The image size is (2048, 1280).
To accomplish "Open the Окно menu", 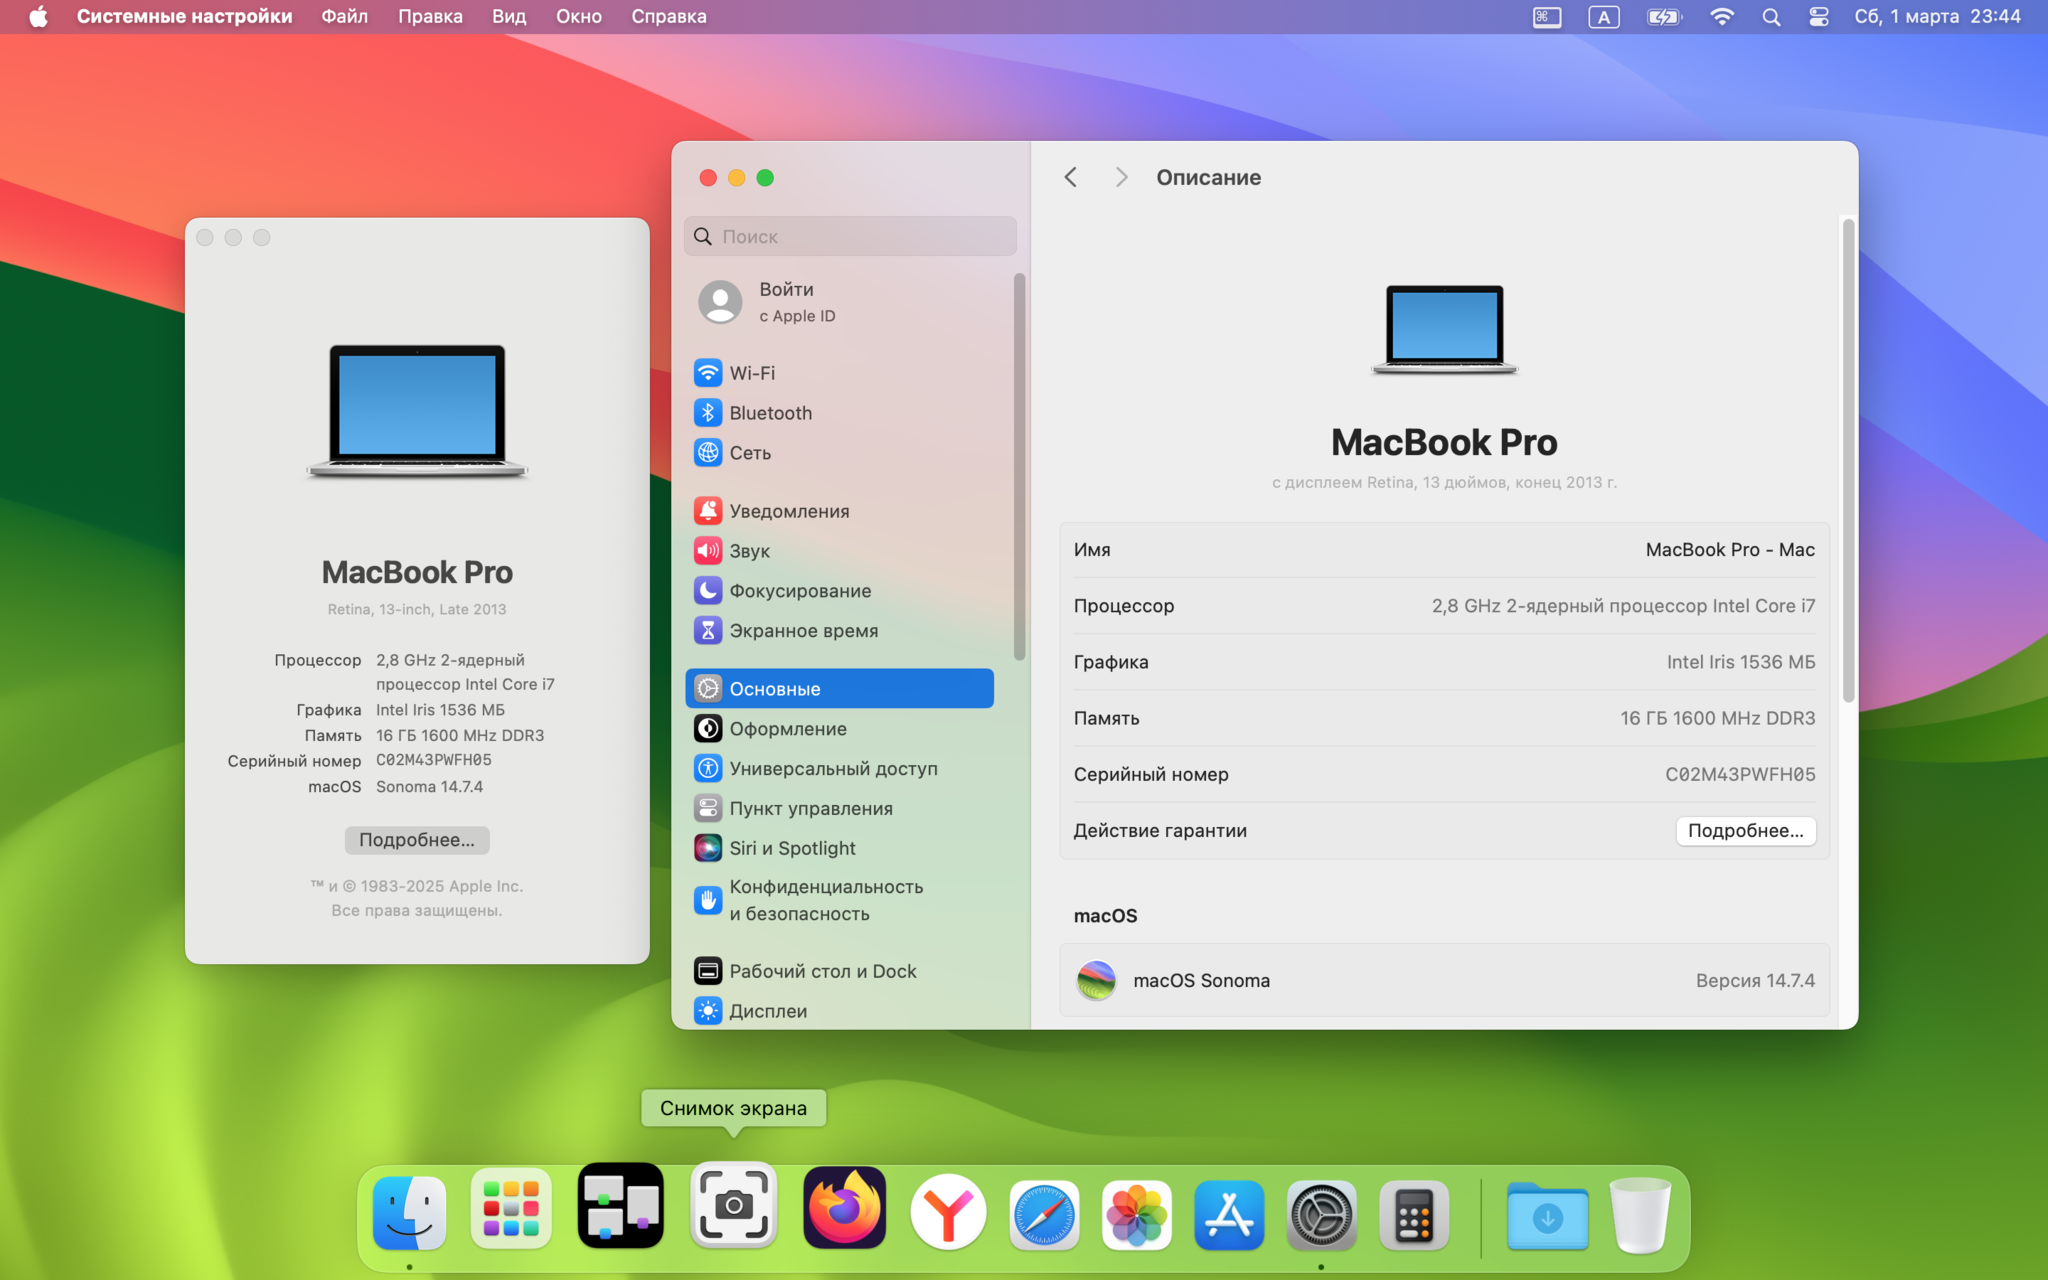I will click(579, 16).
